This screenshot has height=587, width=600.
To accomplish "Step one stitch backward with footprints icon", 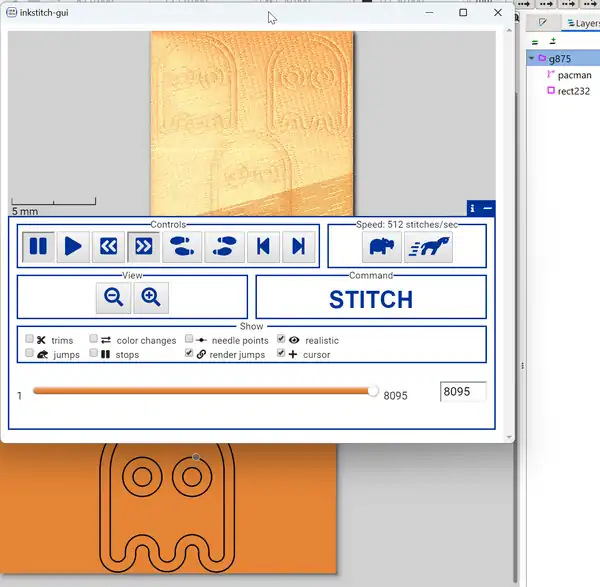I will click(x=182, y=246).
